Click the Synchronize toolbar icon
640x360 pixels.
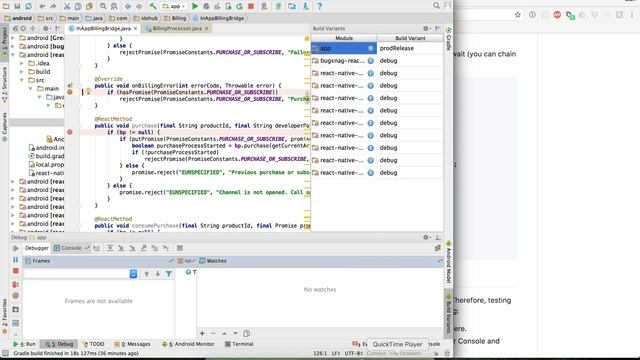coord(28,6)
